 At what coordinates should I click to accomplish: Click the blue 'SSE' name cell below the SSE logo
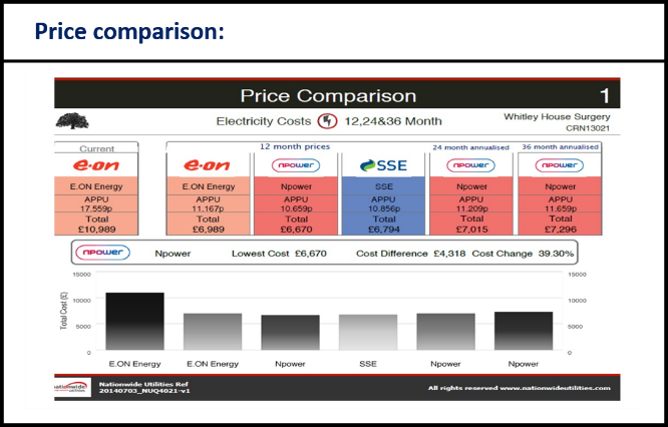tap(383, 186)
